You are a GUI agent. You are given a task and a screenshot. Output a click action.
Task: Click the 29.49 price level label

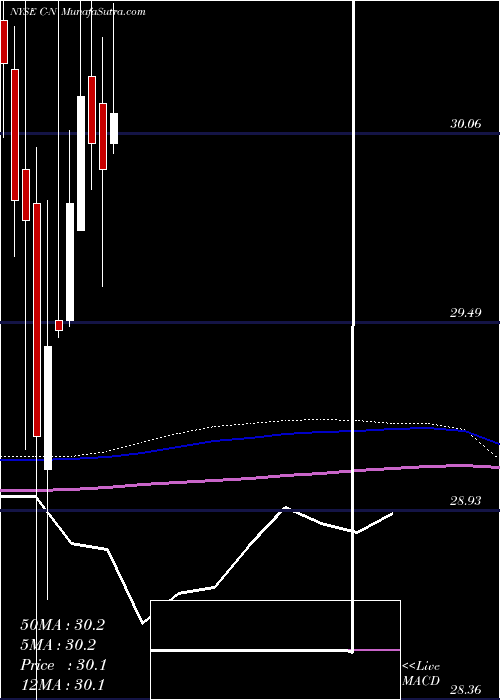coord(465,312)
